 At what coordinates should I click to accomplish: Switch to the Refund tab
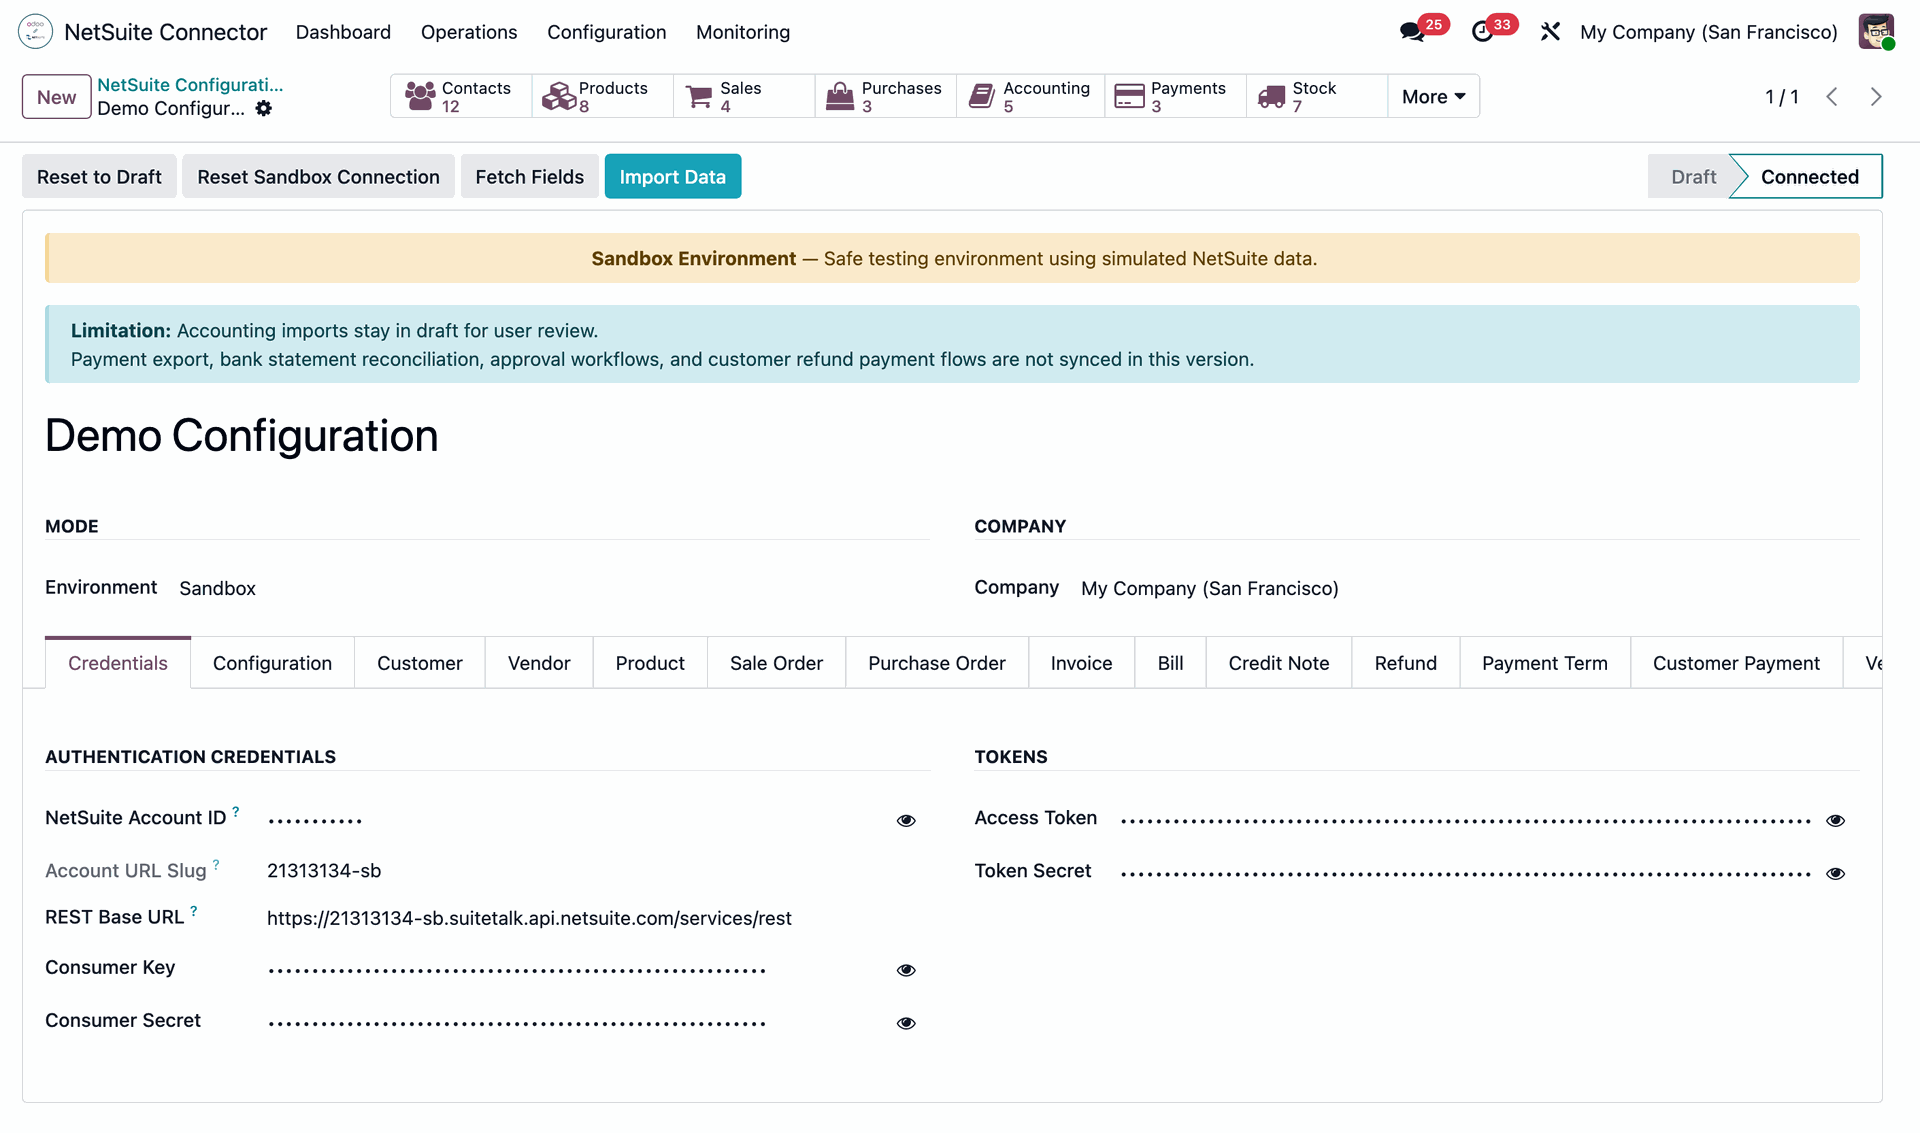[x=1406, y=663]
